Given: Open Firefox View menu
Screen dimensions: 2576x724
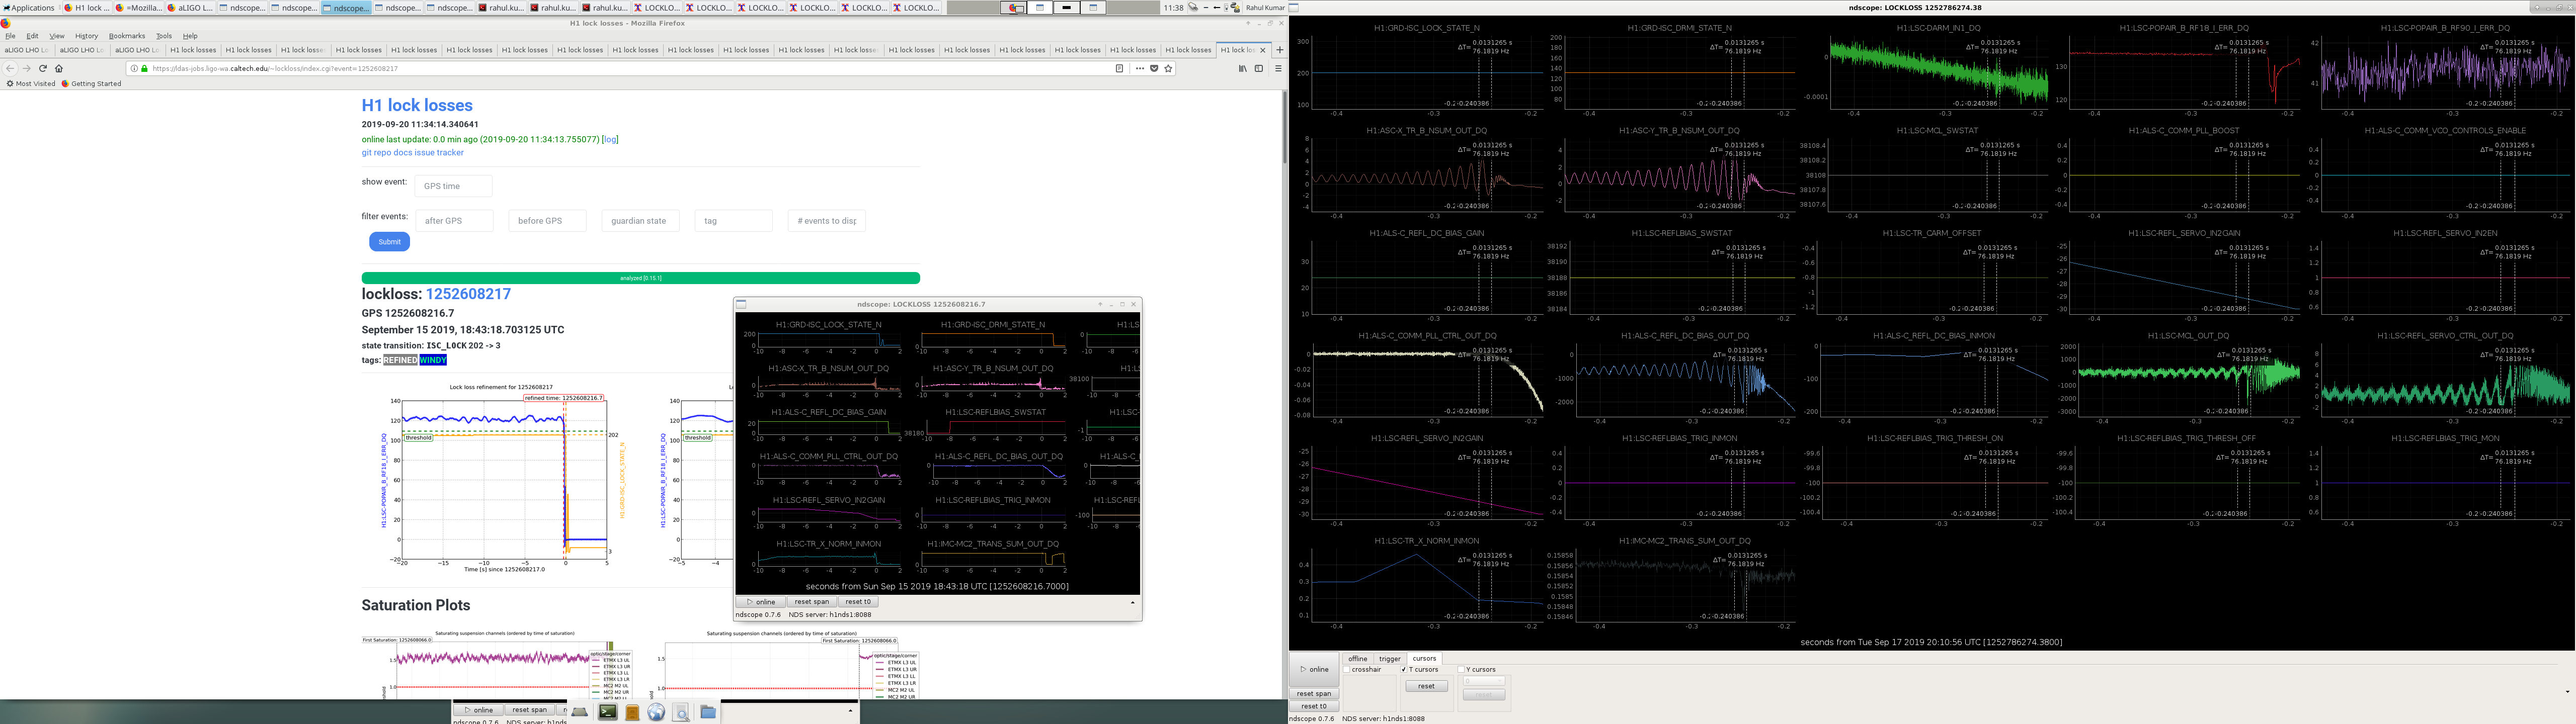Looking at the screenshot, I should point(57,36).
